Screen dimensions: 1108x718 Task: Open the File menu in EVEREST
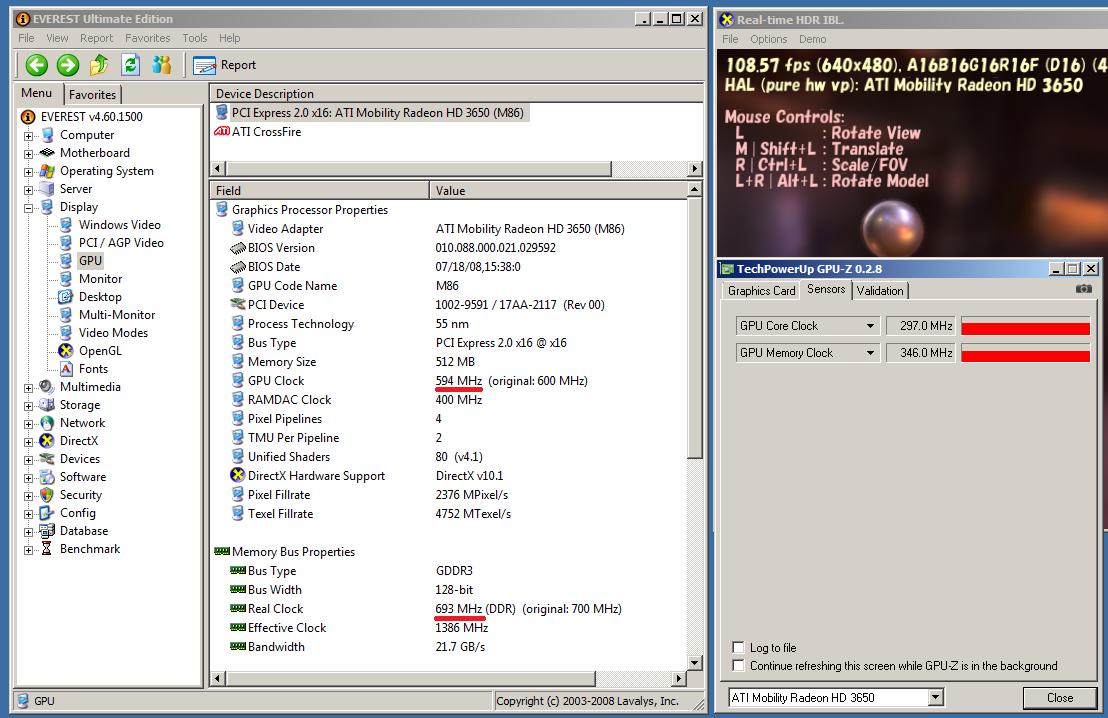click(x=26, y=38)
